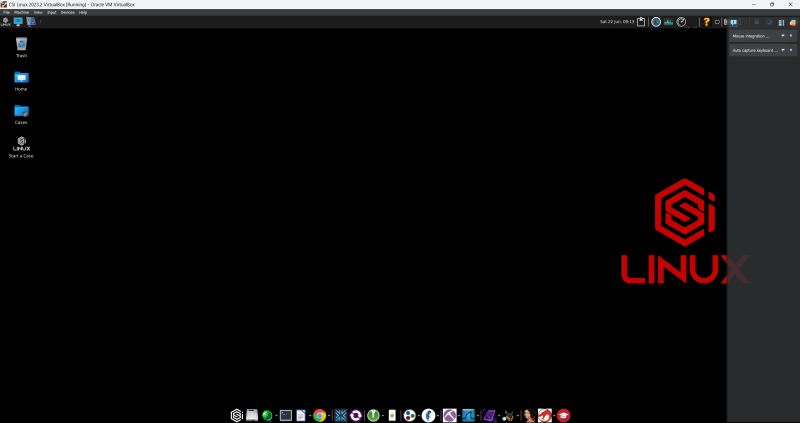Launch the Start a Case desktop shortcut
The height and width of the screenshot is (423, 800).
point(21,147)
